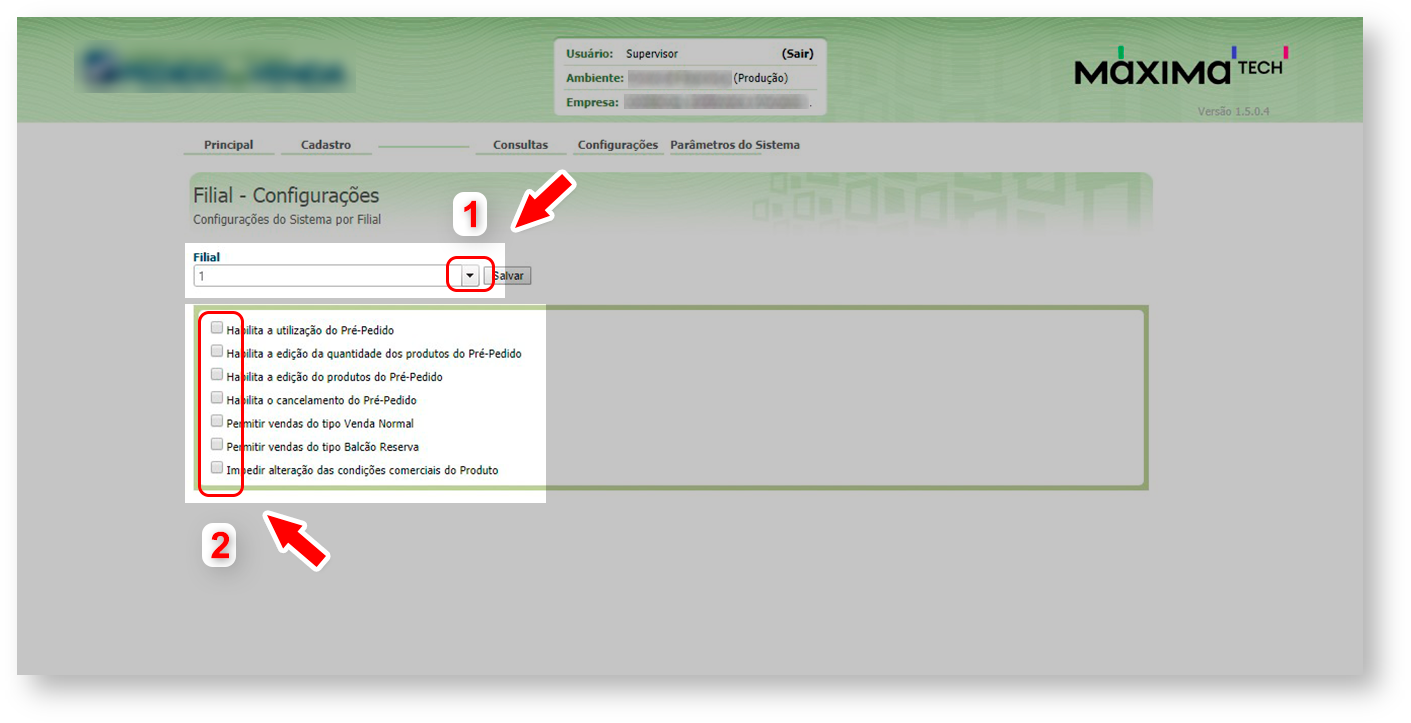Image resolution: width=1411 pixels, height=723 pixels.
Task: Click the Filial - Configurações page heading
Action: point(286,196)
